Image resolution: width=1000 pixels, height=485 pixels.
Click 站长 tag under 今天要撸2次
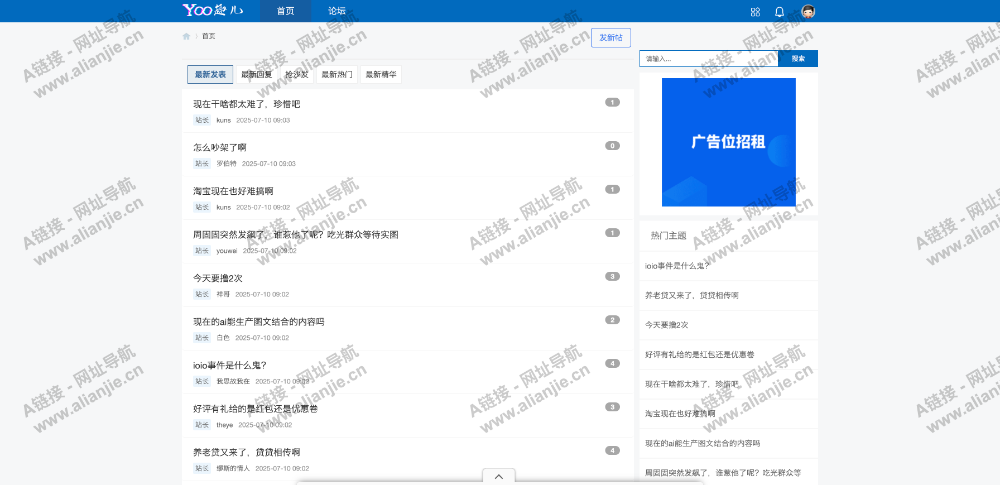(202, 294)
